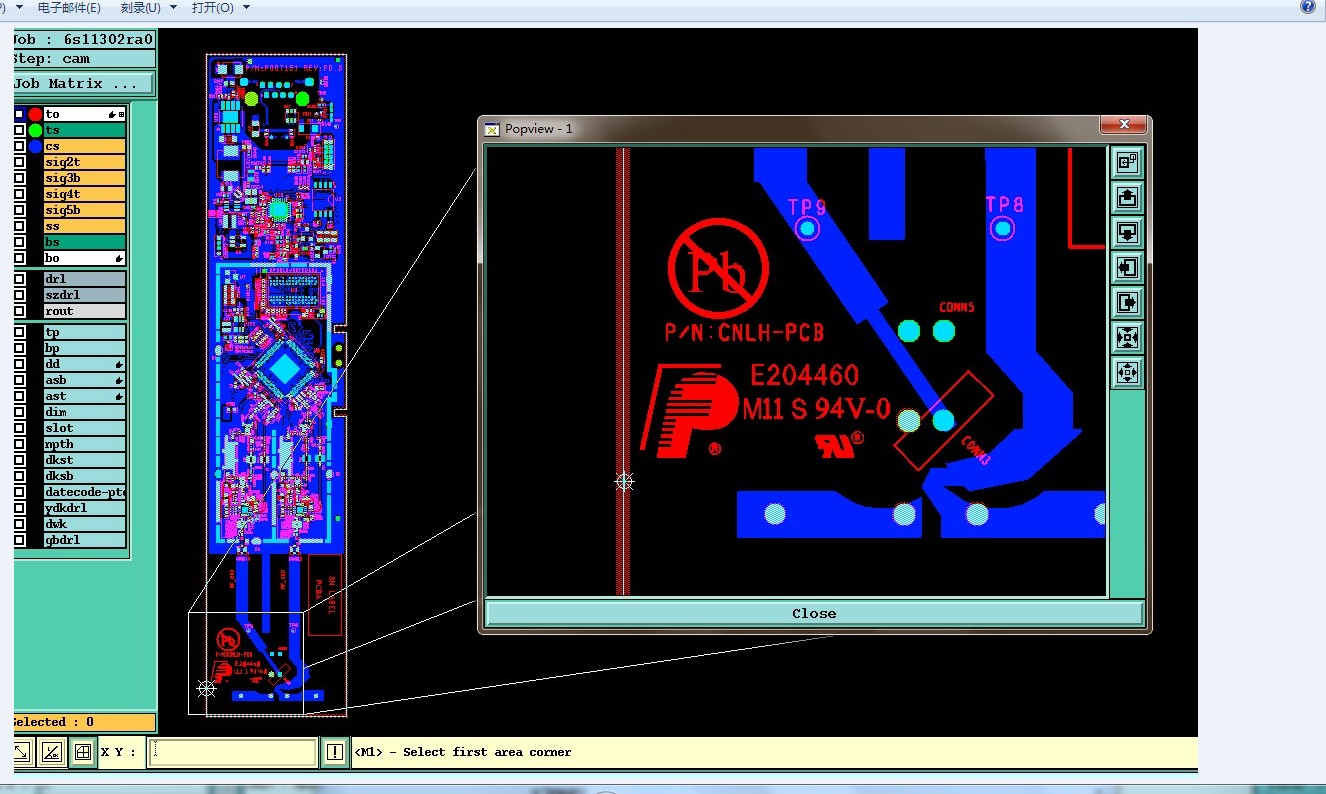Click the Popview pan down arrow icon

pyautogui.click(x=1127, y=233)
